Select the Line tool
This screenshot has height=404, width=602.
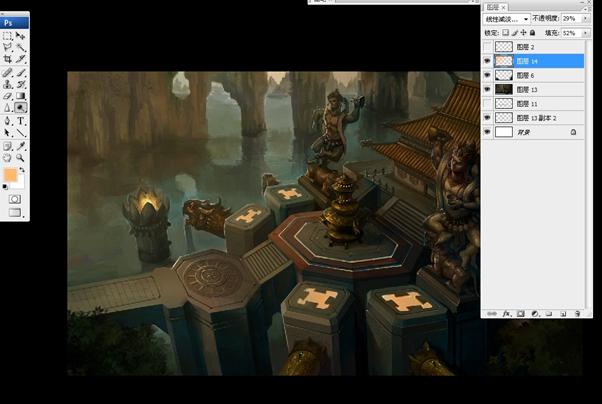pyautogui.click(x=20, y=133)
